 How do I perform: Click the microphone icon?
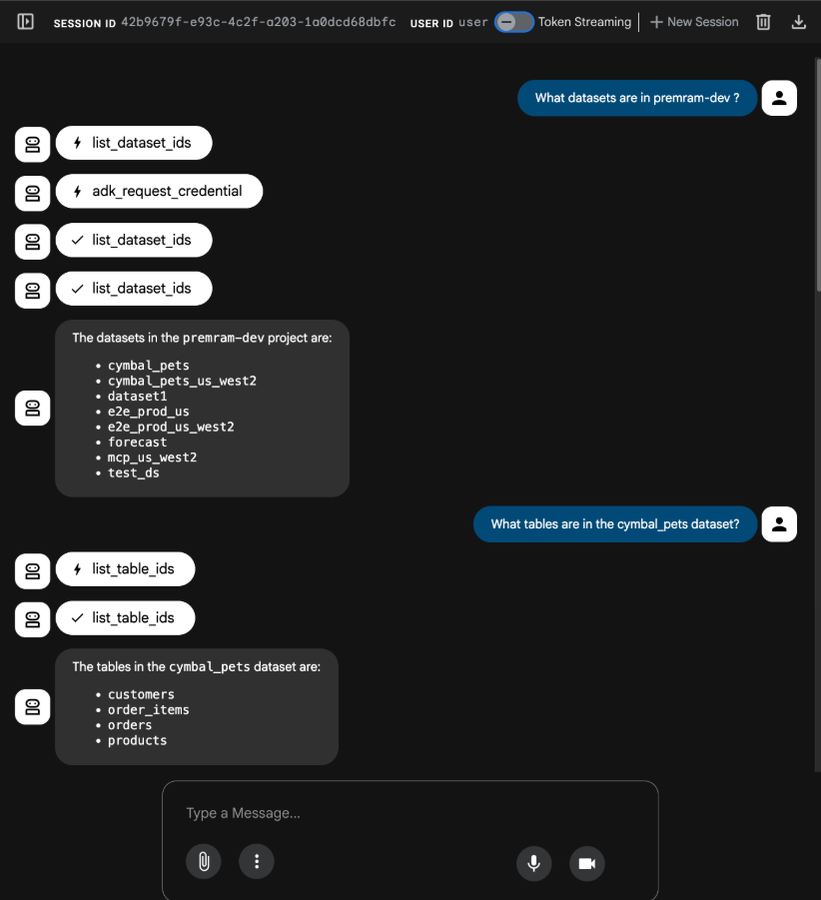point(534,863)
